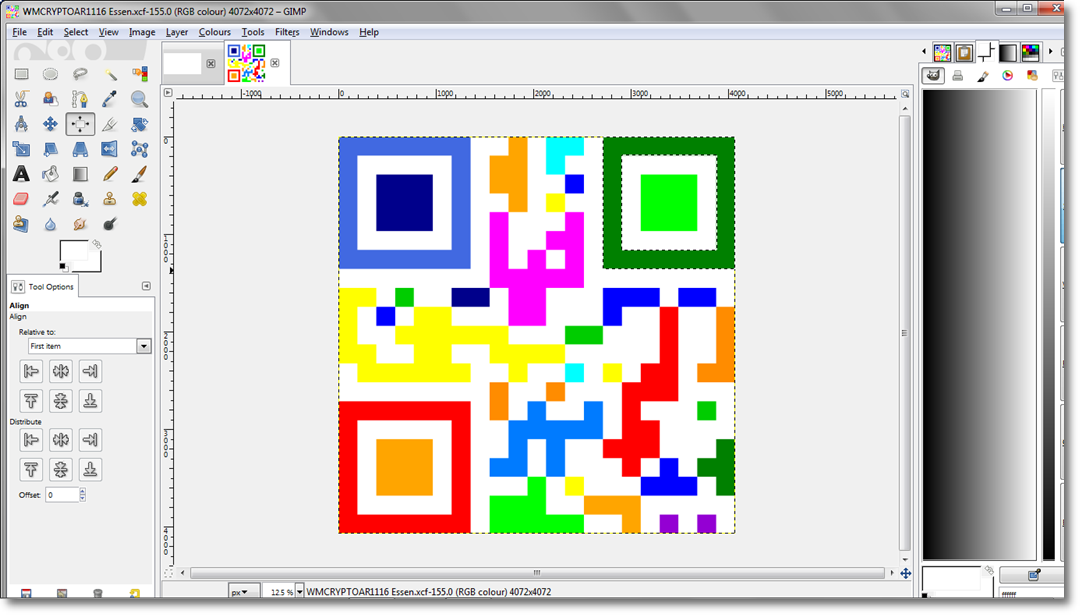Image resolution: width=1080 pixels, height=615 pixels.
Task: Select the Fuzzy Select magic wand tool
Action: (110, 74)
